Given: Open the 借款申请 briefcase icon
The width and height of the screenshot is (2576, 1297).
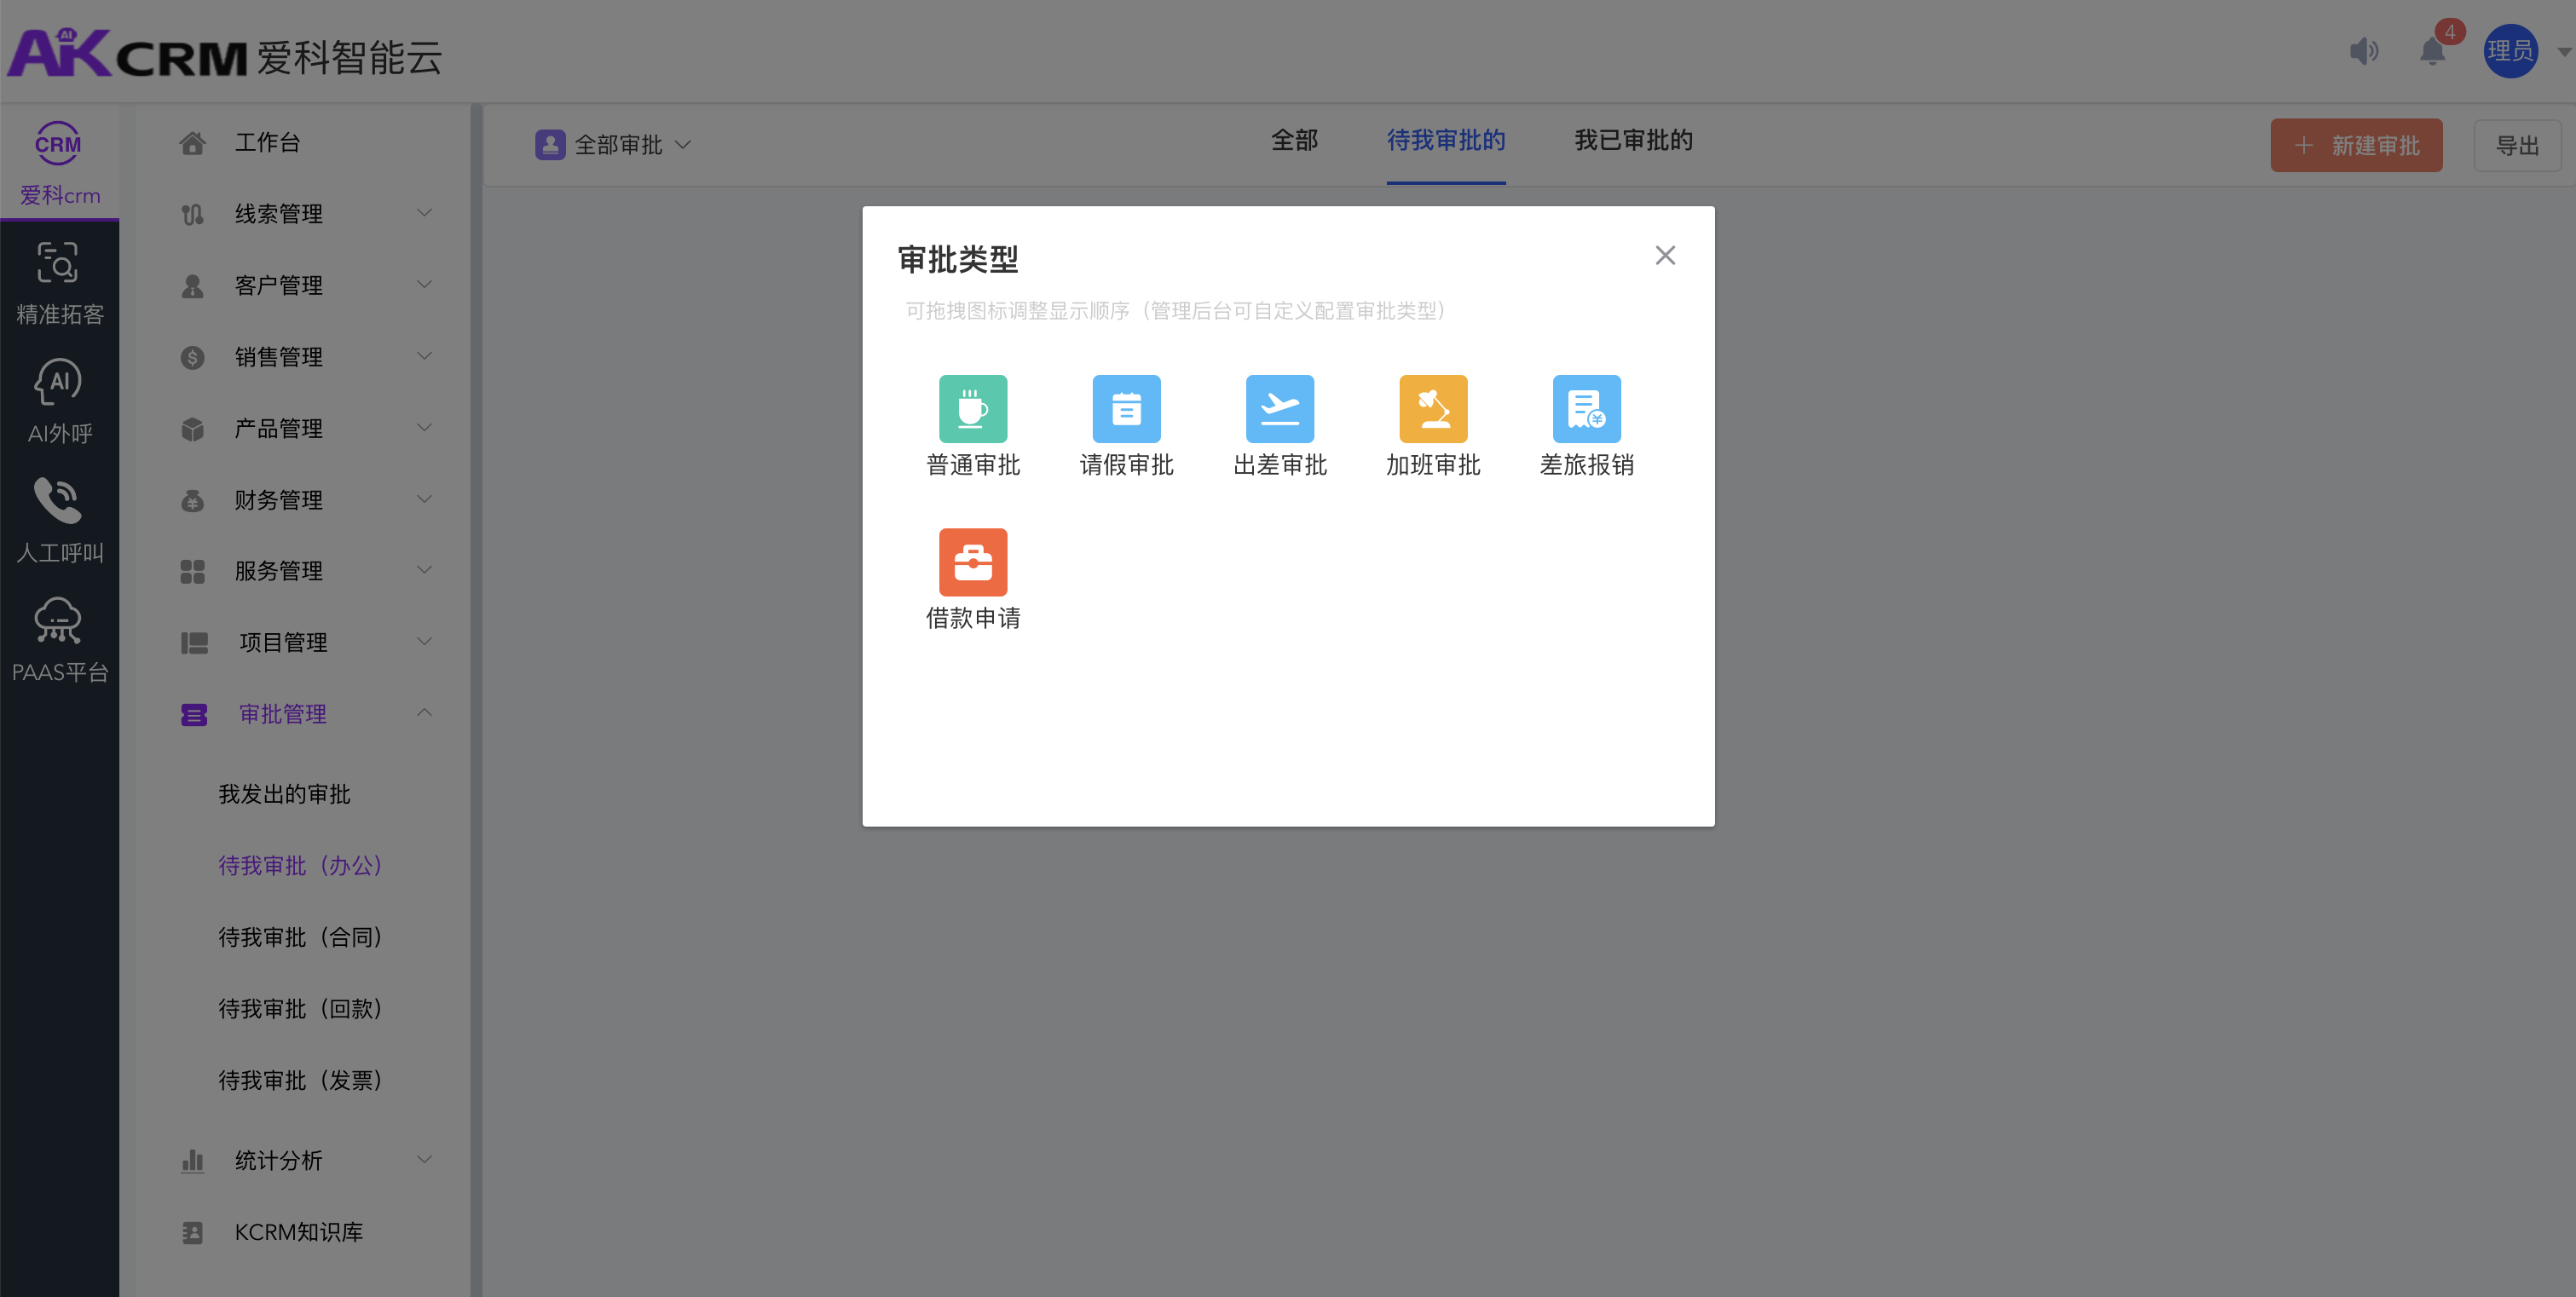Looking at the screenshot, I should pos(972,562).
